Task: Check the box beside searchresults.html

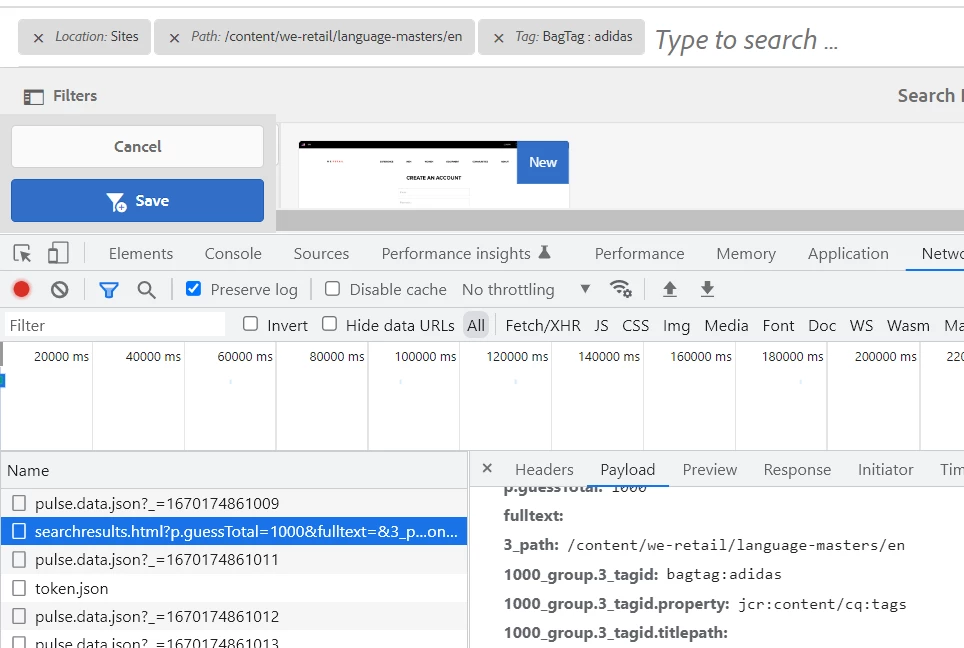Action: tap(19, 531)
